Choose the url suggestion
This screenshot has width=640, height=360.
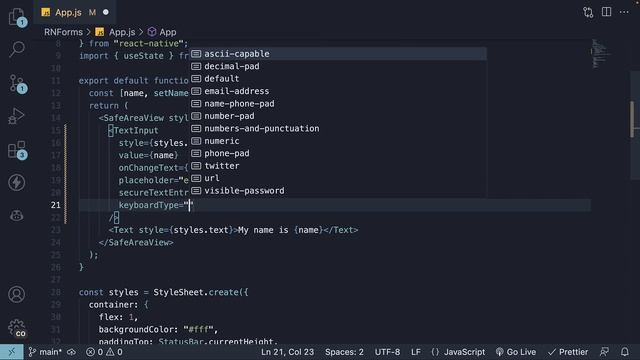338,178
